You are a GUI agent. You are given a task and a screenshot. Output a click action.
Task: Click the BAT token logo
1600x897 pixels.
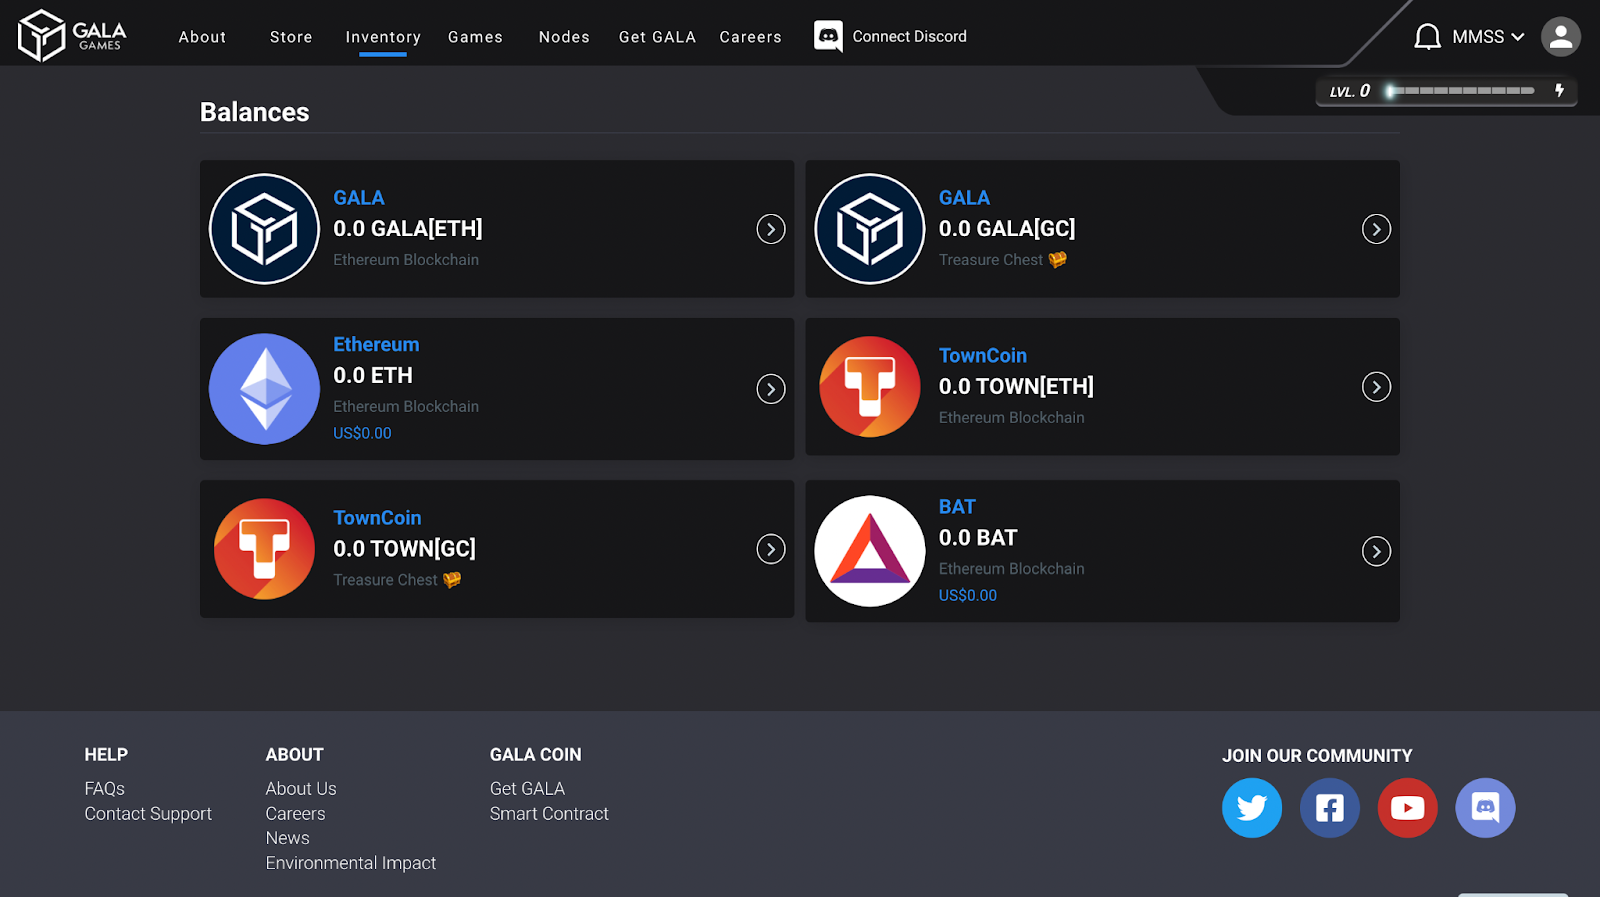click(870, 551)
